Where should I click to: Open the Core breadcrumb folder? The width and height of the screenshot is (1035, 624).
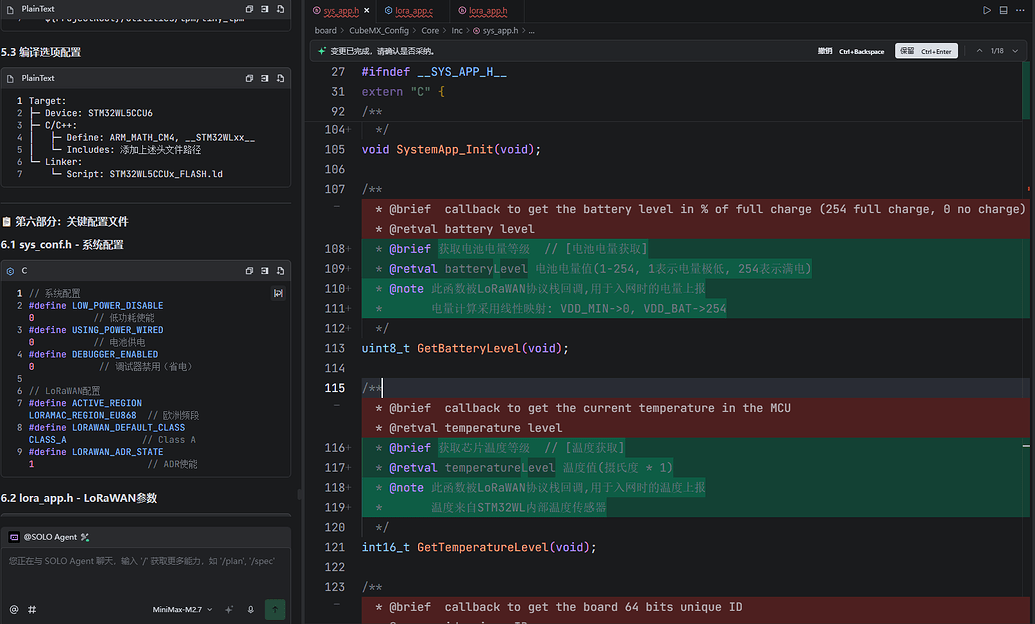430,31
